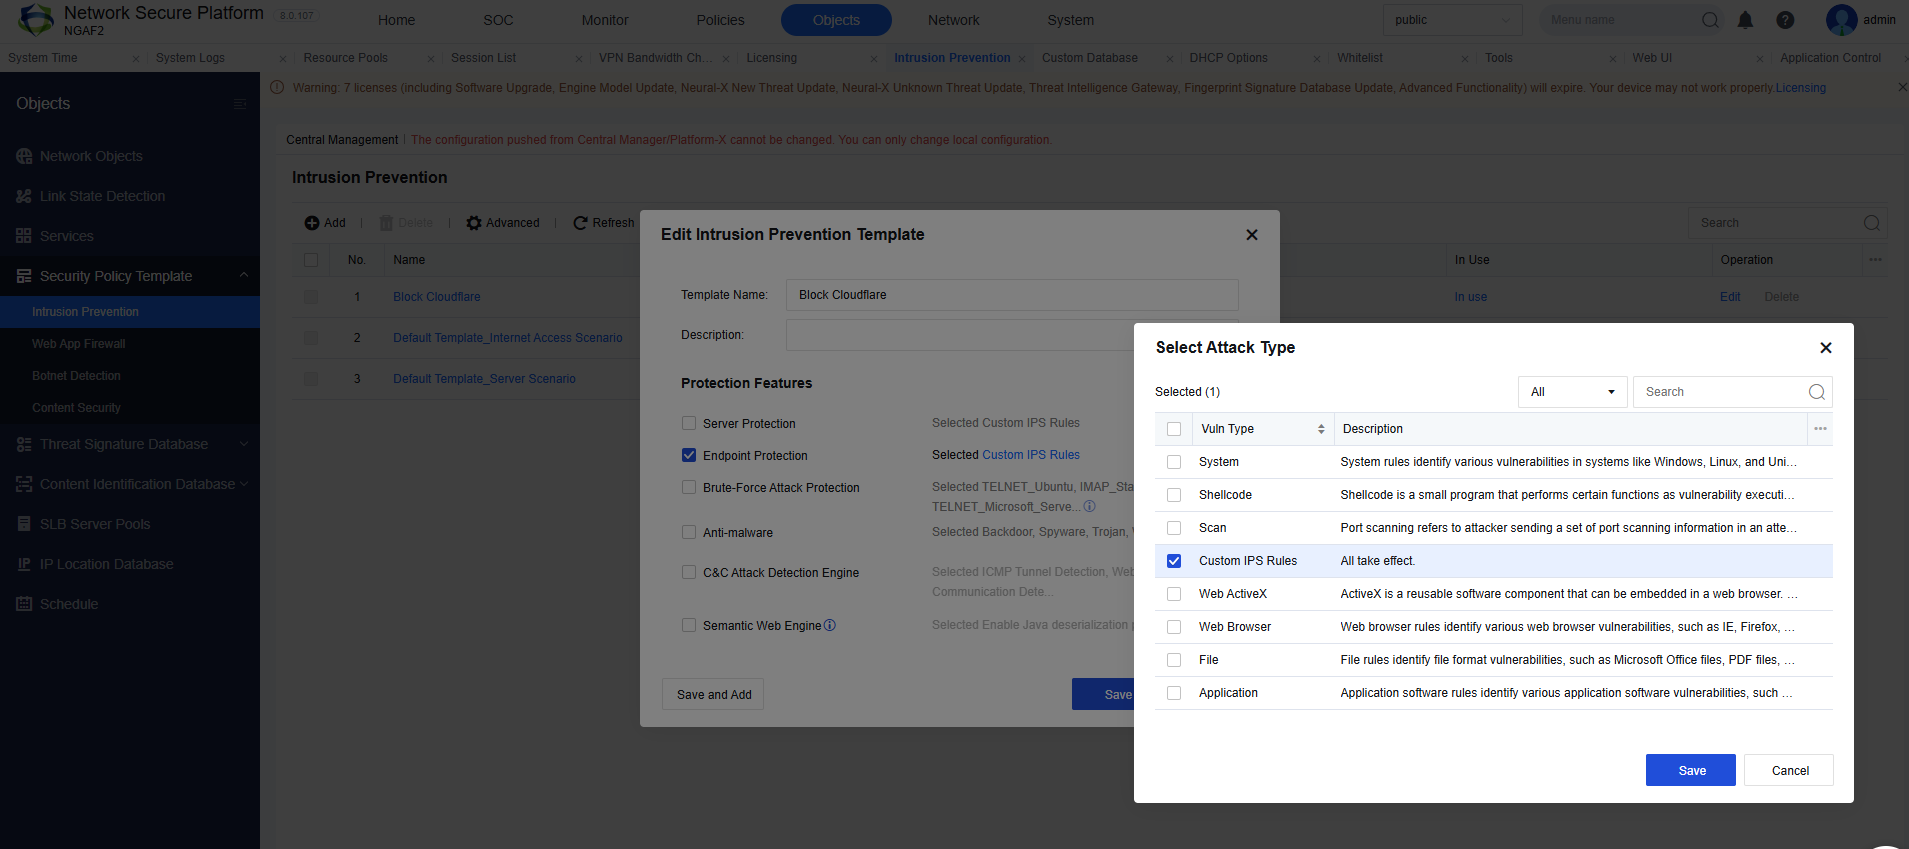Click the Schedule sidebar icon
Screen dimensions: 1909x849
tap(24, 604)
